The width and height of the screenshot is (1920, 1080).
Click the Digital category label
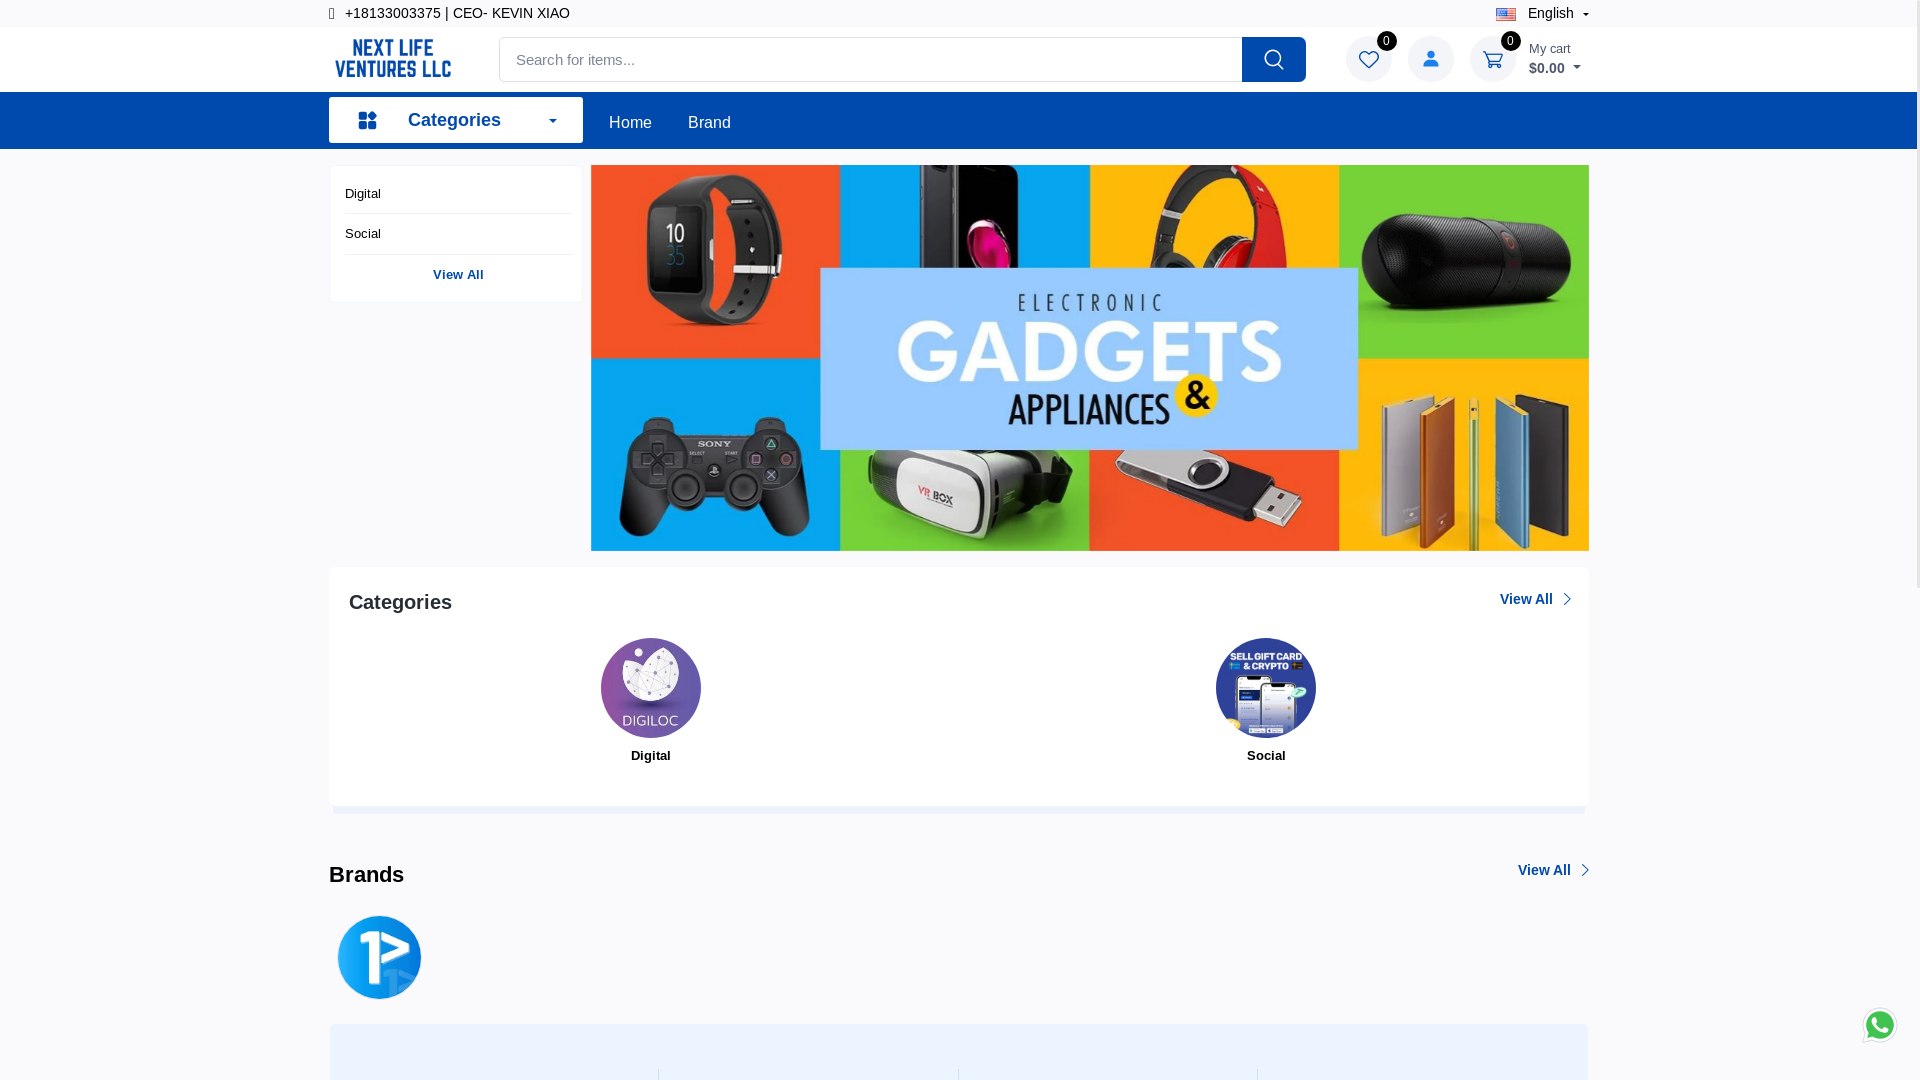tap(650, 755)
